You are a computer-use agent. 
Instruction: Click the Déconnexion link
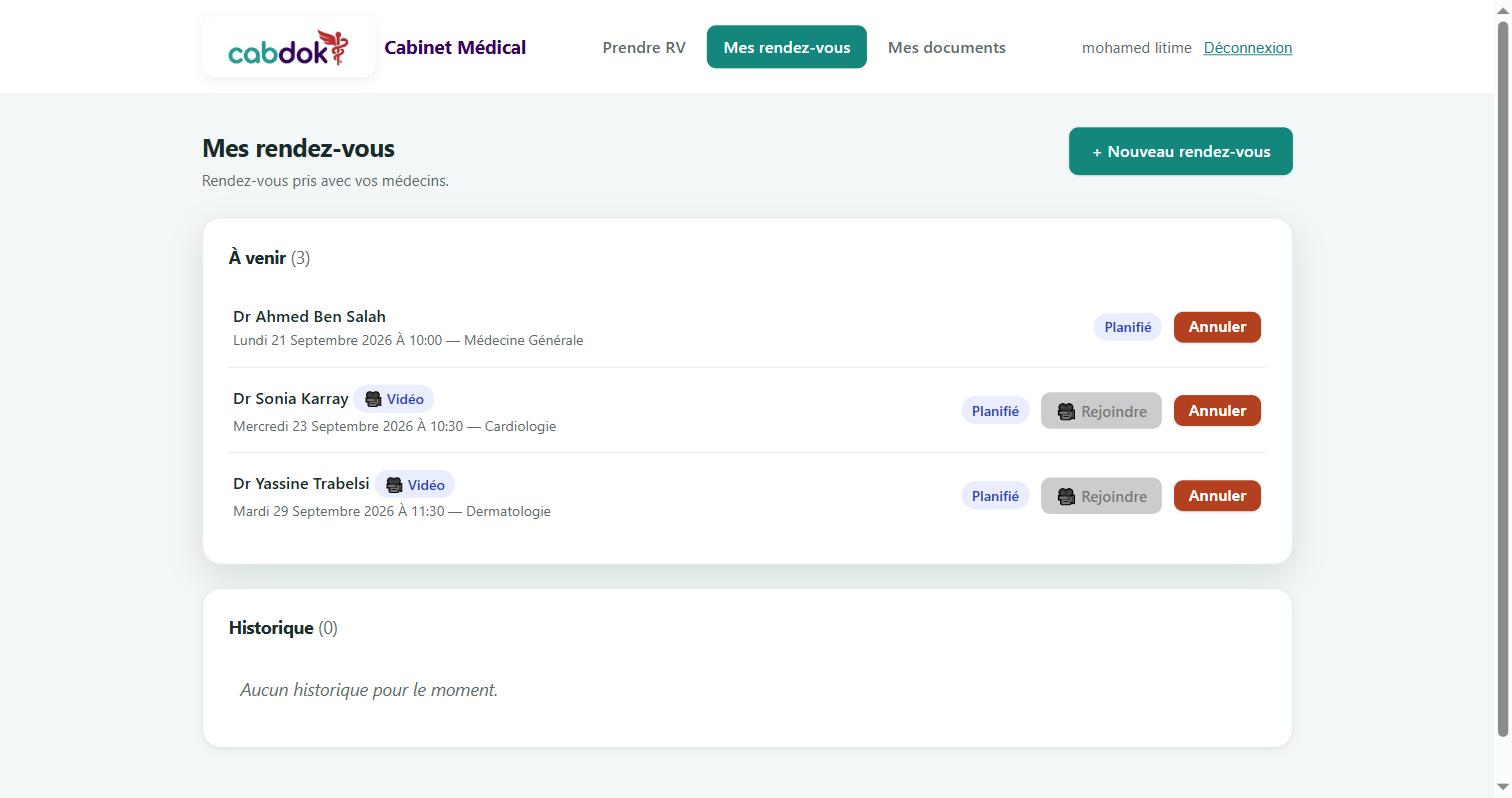pos(1248,47)
